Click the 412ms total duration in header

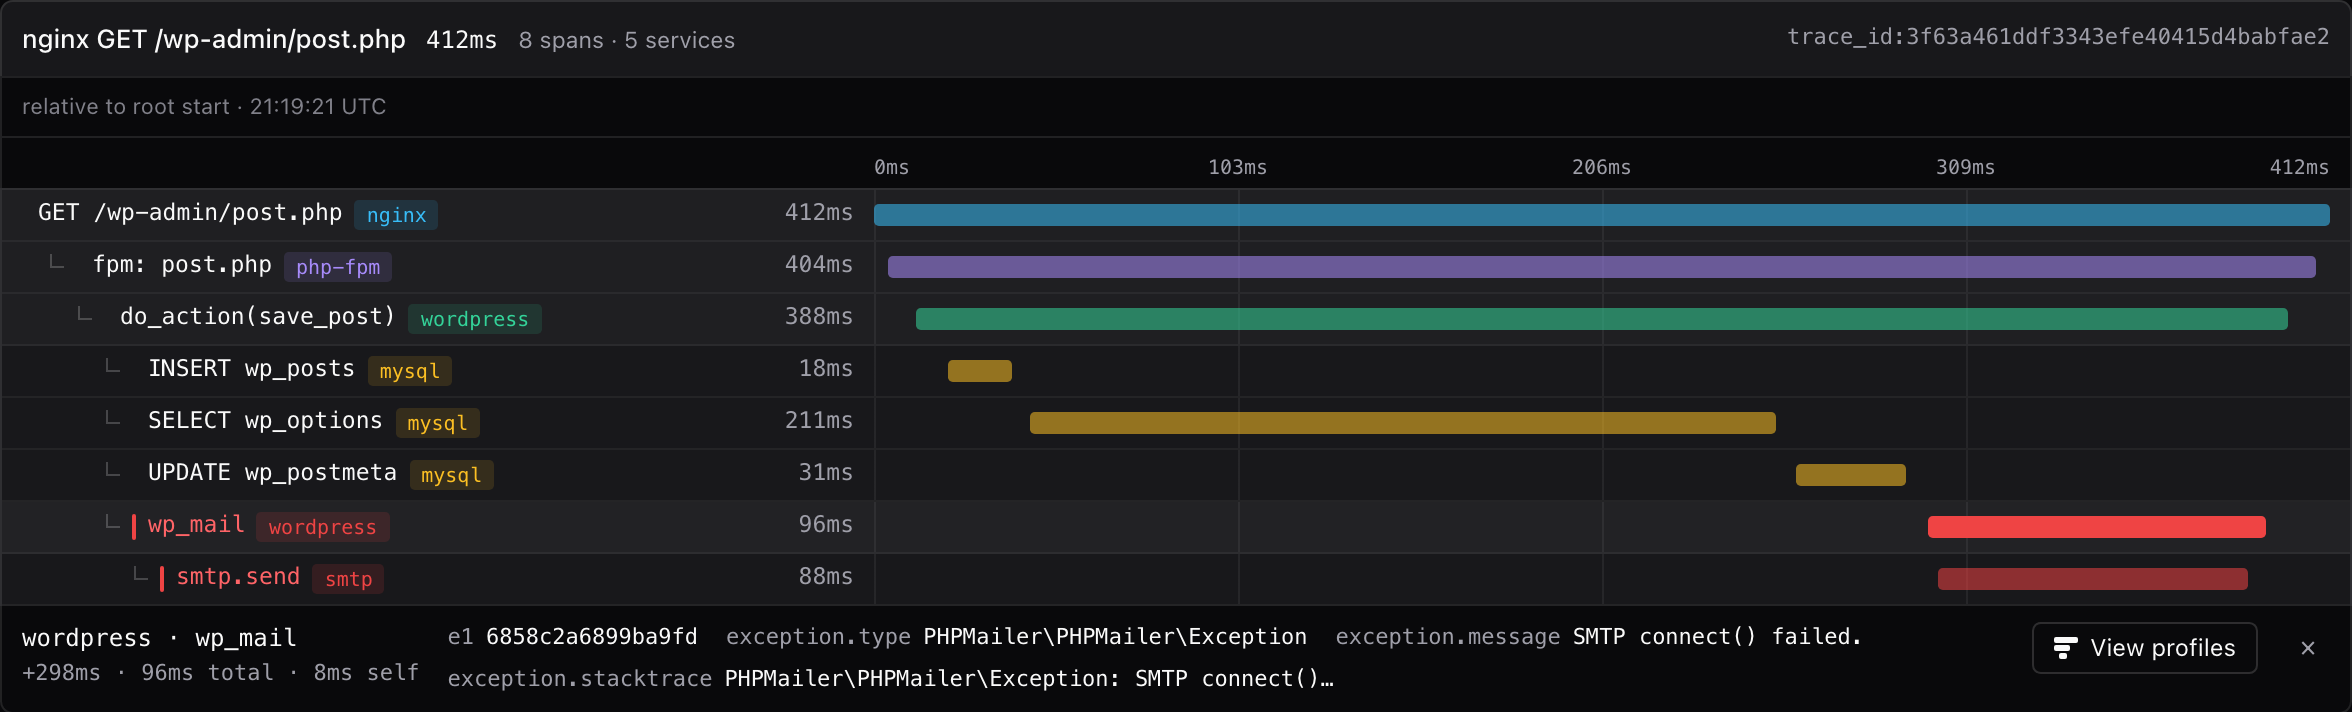coord(461,40)
